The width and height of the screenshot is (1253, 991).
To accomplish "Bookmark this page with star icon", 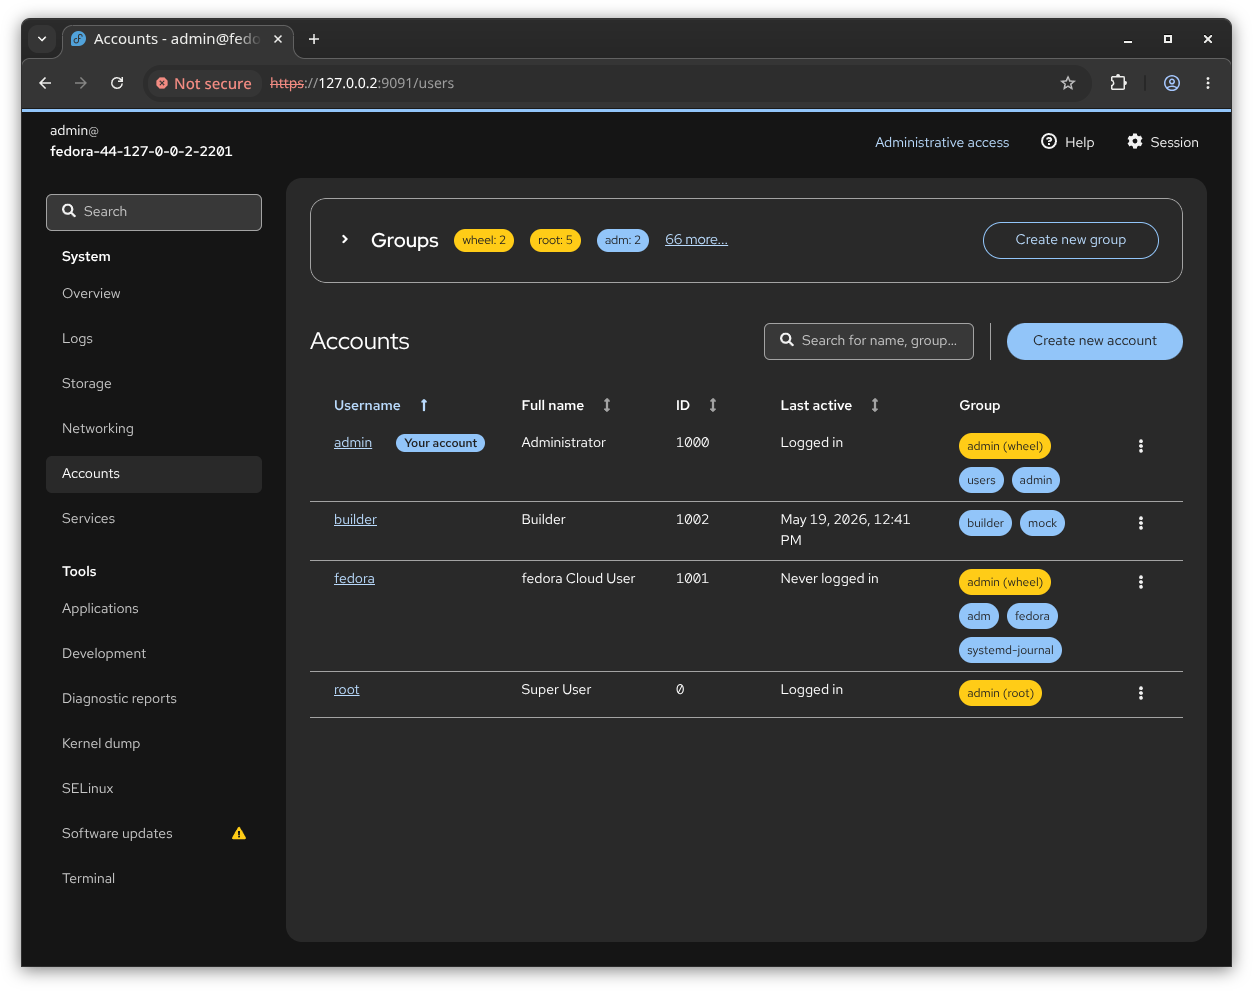I will 1068,83.
